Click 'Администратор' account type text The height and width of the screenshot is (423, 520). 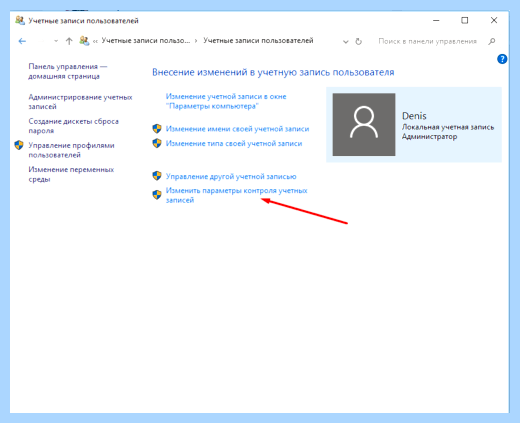pyautogui.click(x=429, y=137)
